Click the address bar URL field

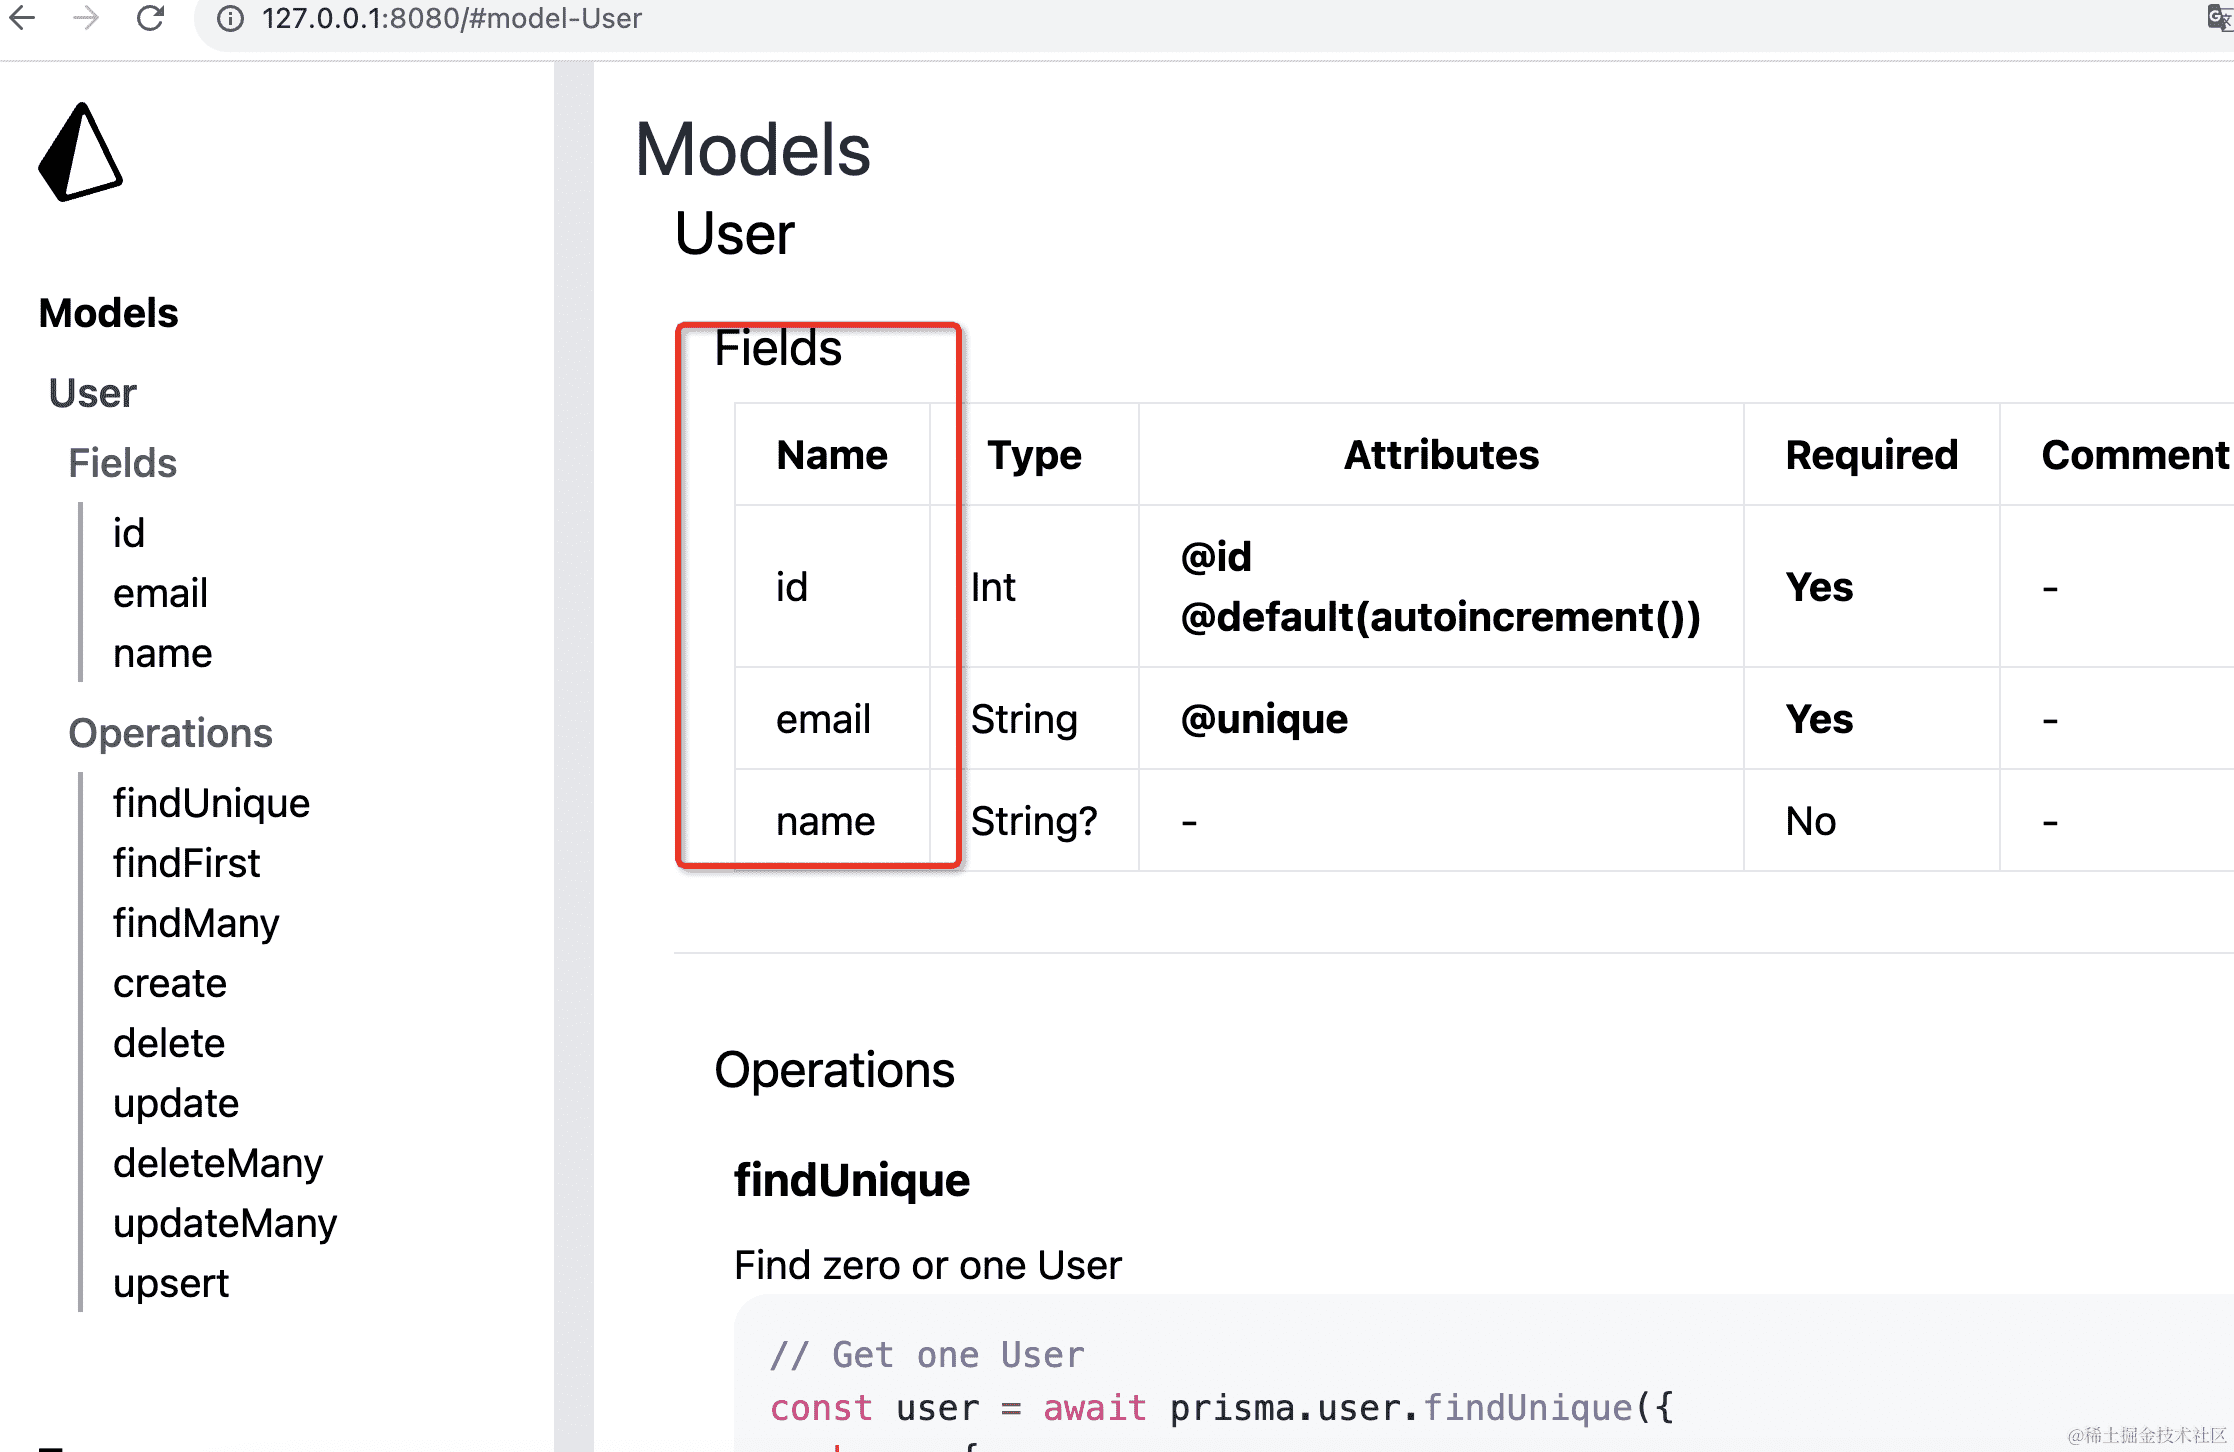[x=452, y=19]
